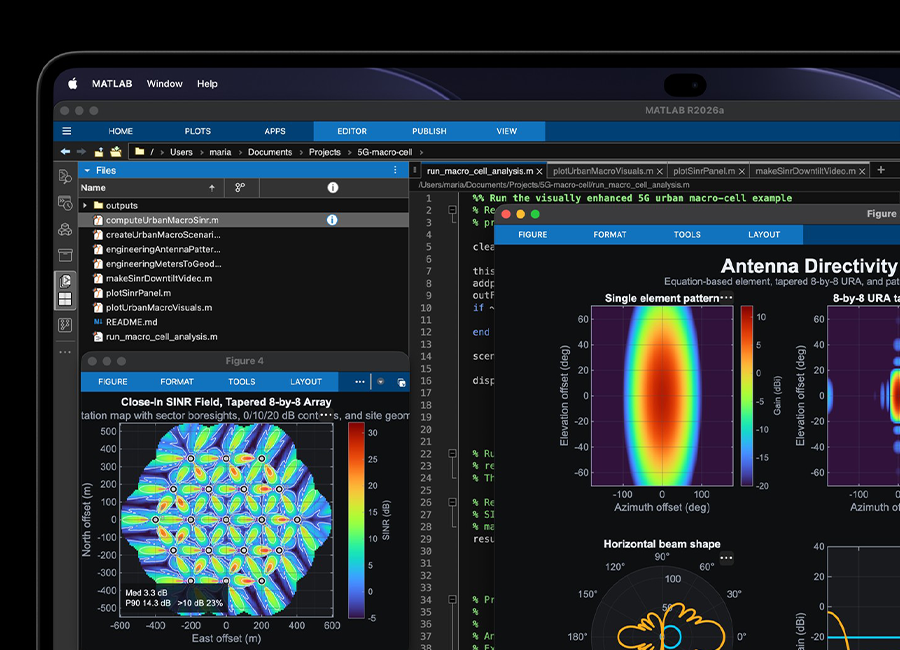This screenshot has height=650, width=900.
Task: Go up one folder level
Action: (x=99, y=152)
